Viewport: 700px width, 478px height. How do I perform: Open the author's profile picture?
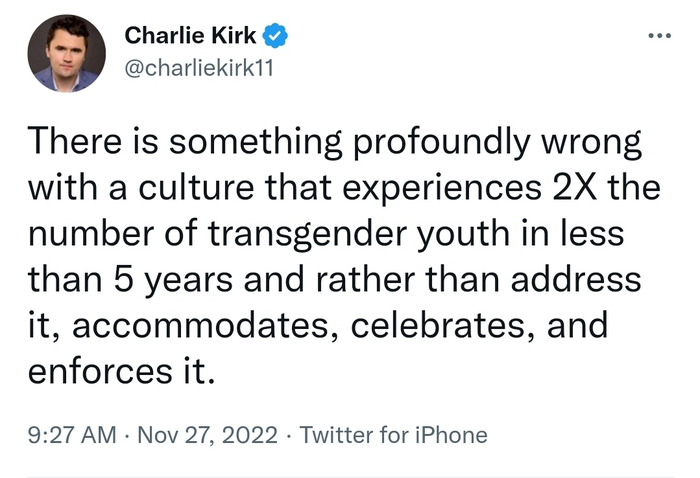(63, 54)
